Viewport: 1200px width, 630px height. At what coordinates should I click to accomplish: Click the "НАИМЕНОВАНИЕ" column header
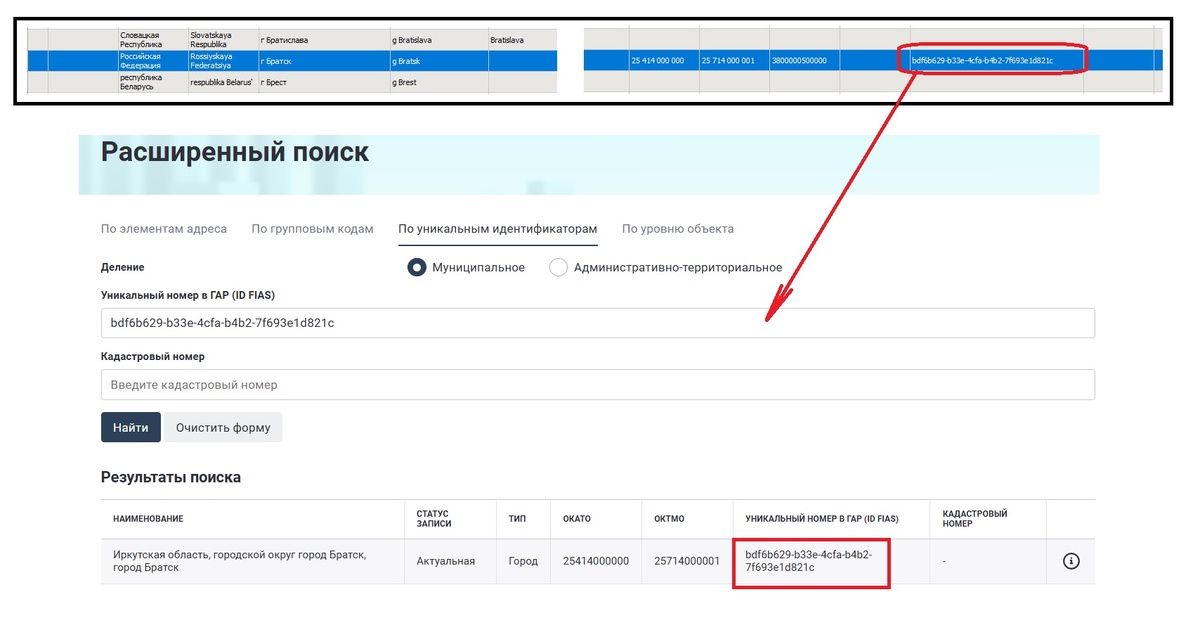click(x=150, y=519)
